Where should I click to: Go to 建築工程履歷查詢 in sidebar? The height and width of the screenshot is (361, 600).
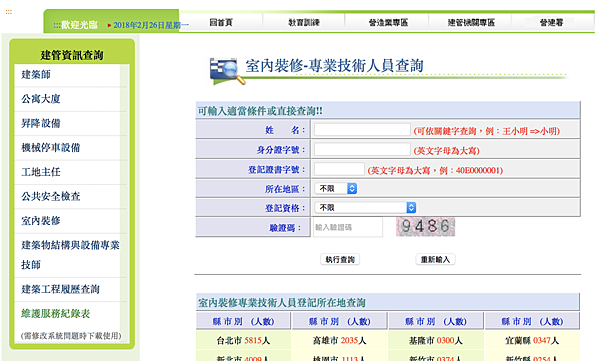tap(60, 289)
